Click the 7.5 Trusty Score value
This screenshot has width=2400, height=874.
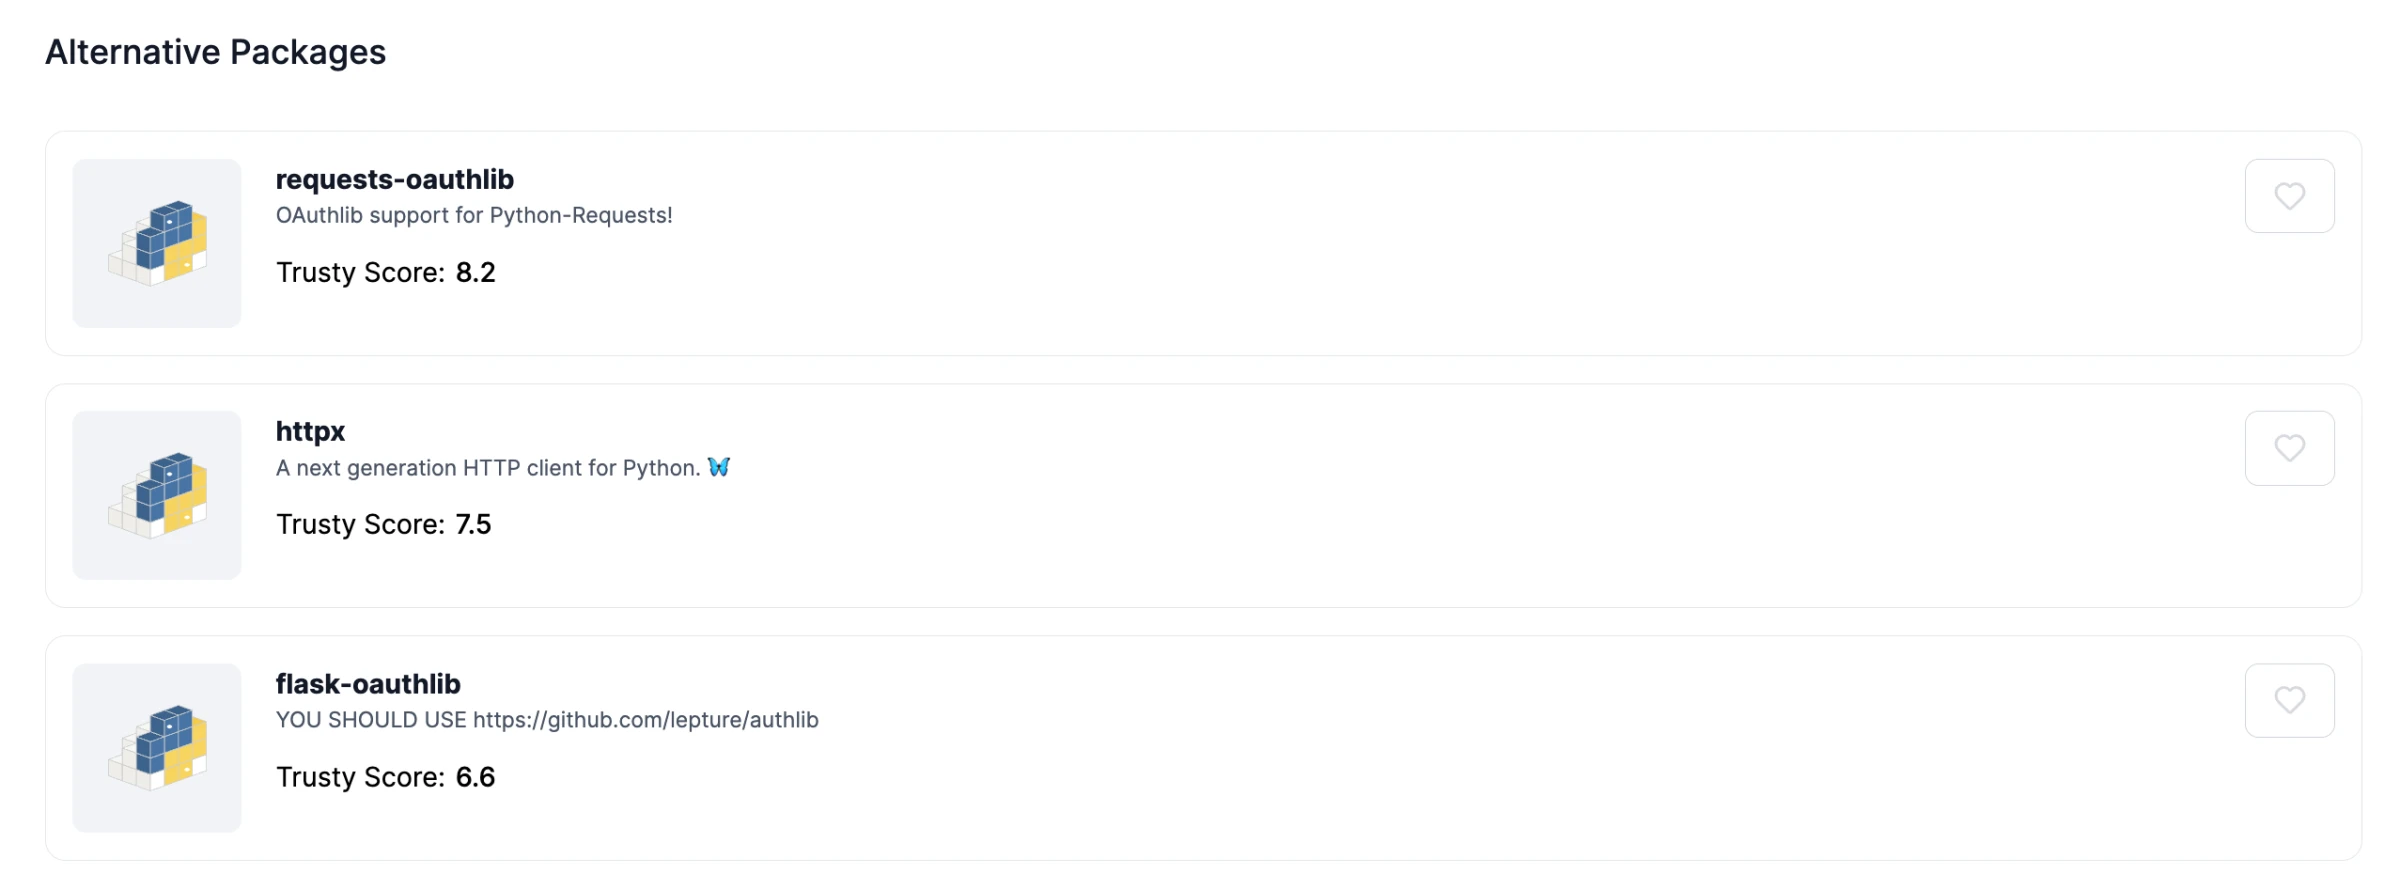coord(474,524)
